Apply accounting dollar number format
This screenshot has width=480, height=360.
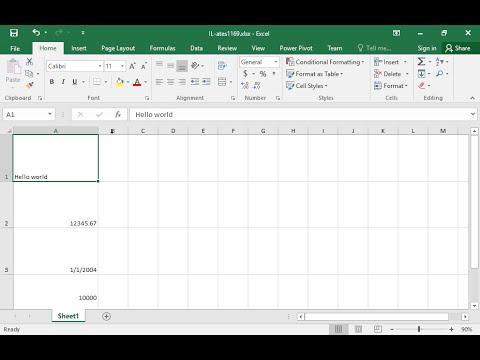tap(246, 74)
